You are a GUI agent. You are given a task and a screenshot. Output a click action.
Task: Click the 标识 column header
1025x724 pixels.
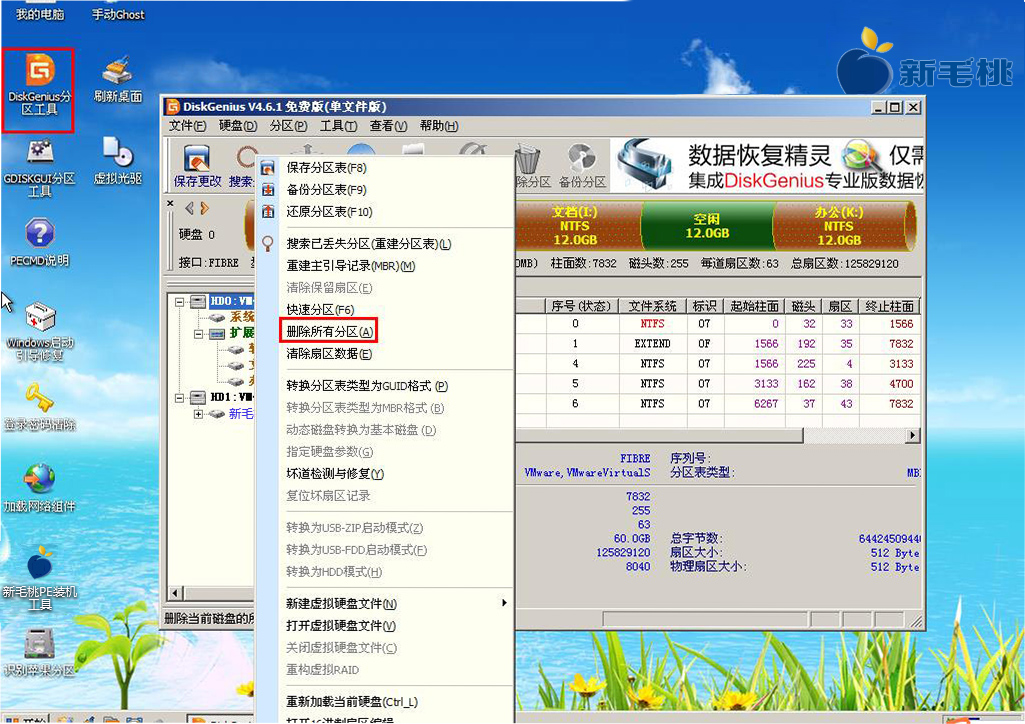click(705, 306)
